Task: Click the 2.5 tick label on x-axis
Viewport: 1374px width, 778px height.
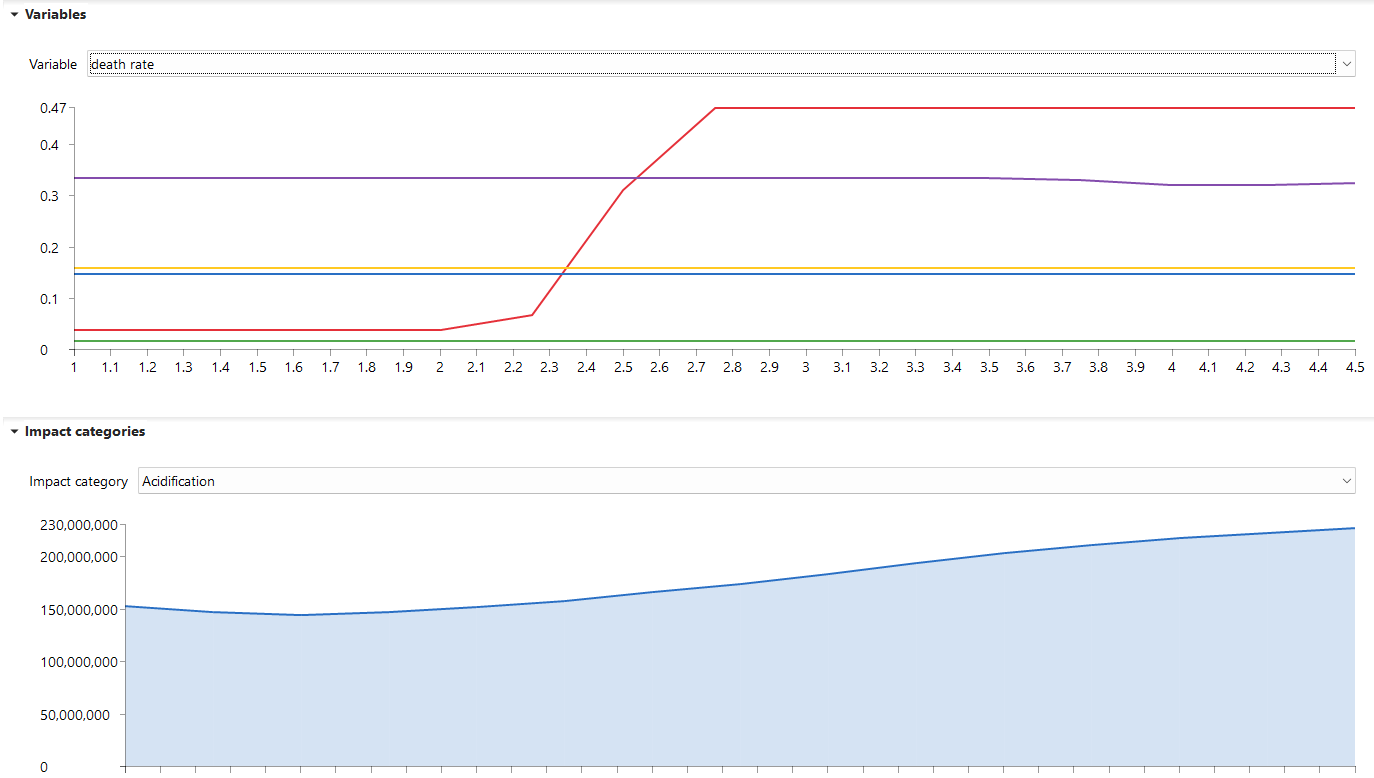Action: 622,368
